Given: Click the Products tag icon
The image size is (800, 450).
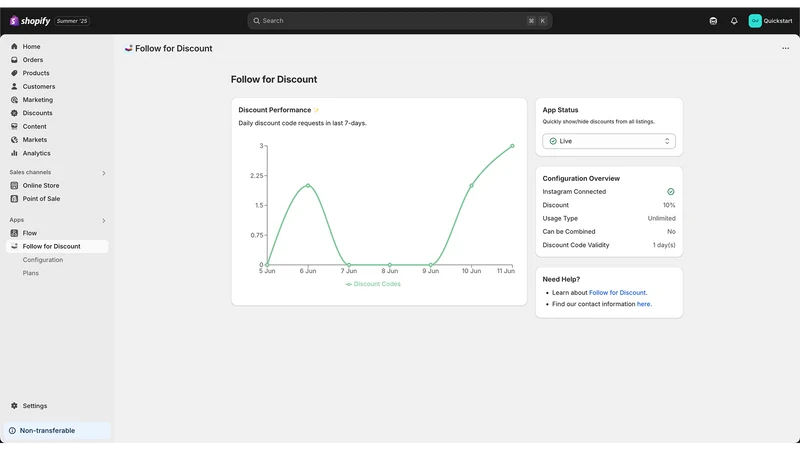Looking at the screenshot, I should 14,73.
